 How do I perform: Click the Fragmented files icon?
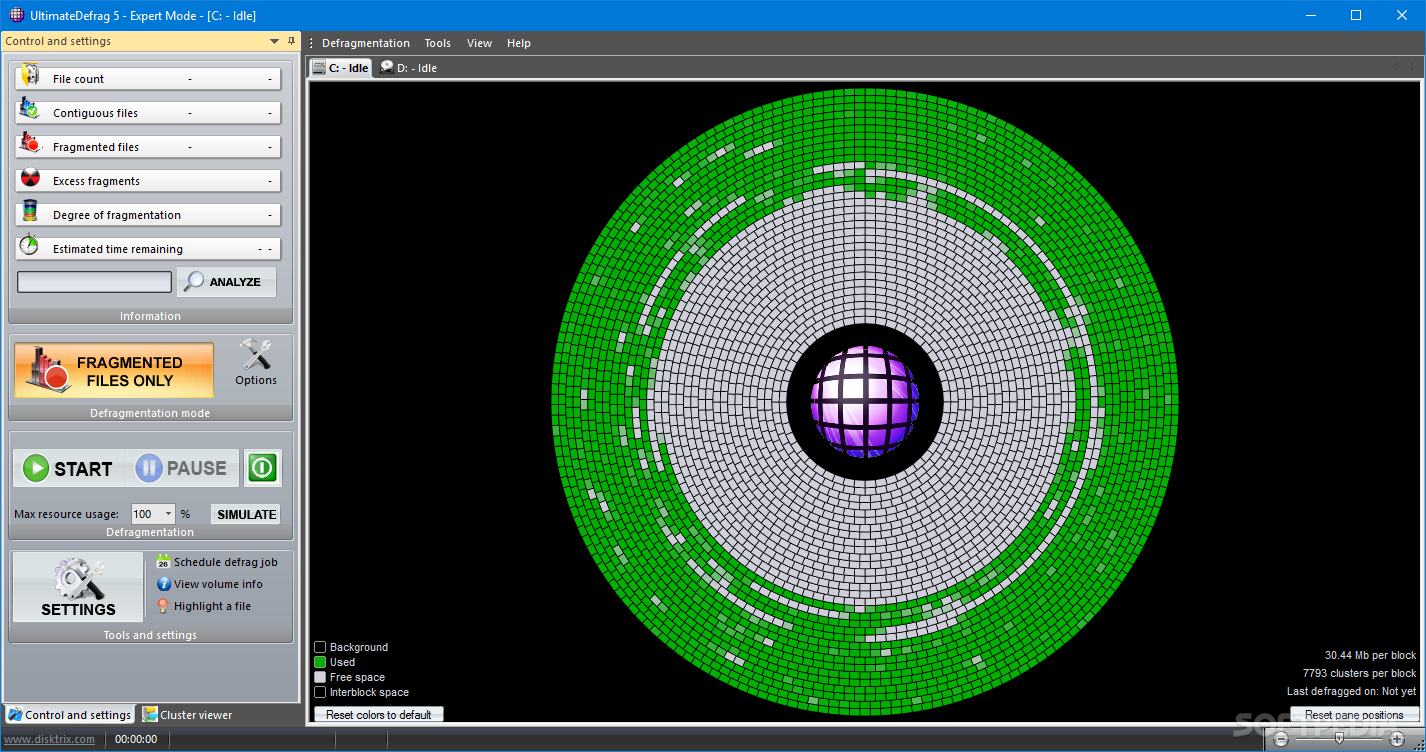pyautogui.click(x=29, y=144)
